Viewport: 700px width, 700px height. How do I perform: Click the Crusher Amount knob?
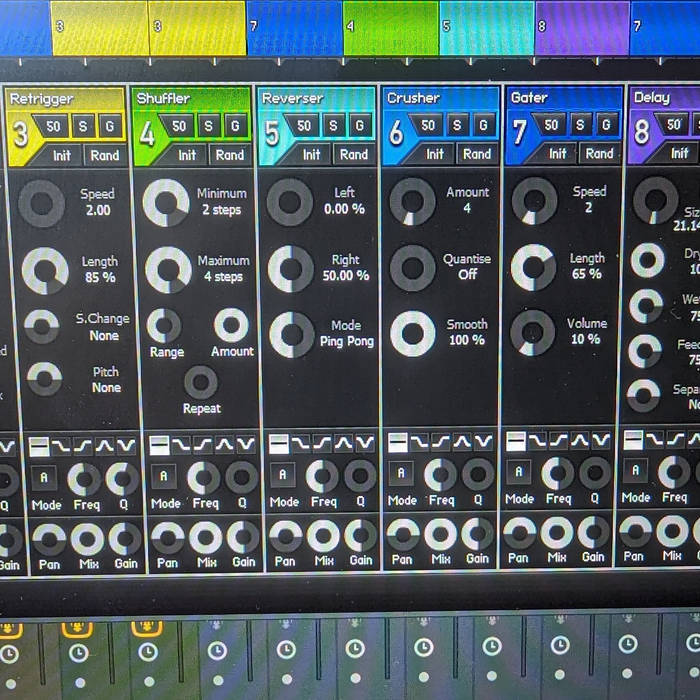click(x=412, y=201)
